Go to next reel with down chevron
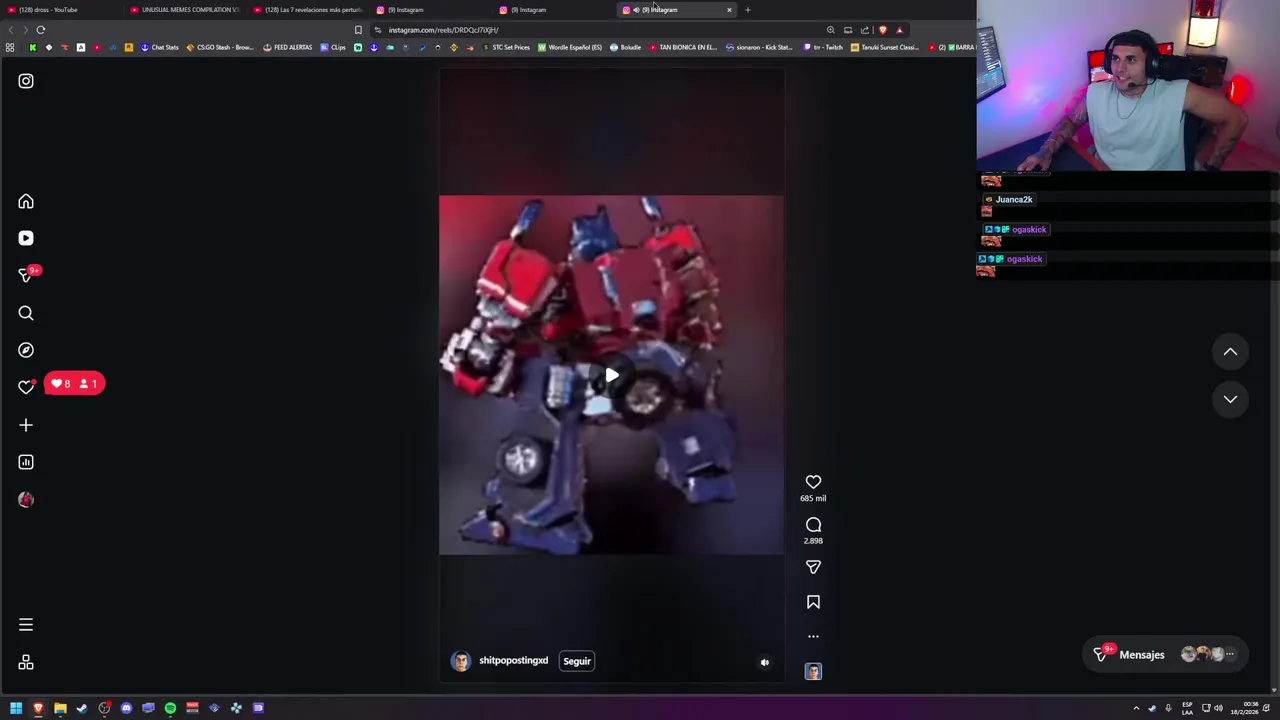 [x=1230, y=399]
